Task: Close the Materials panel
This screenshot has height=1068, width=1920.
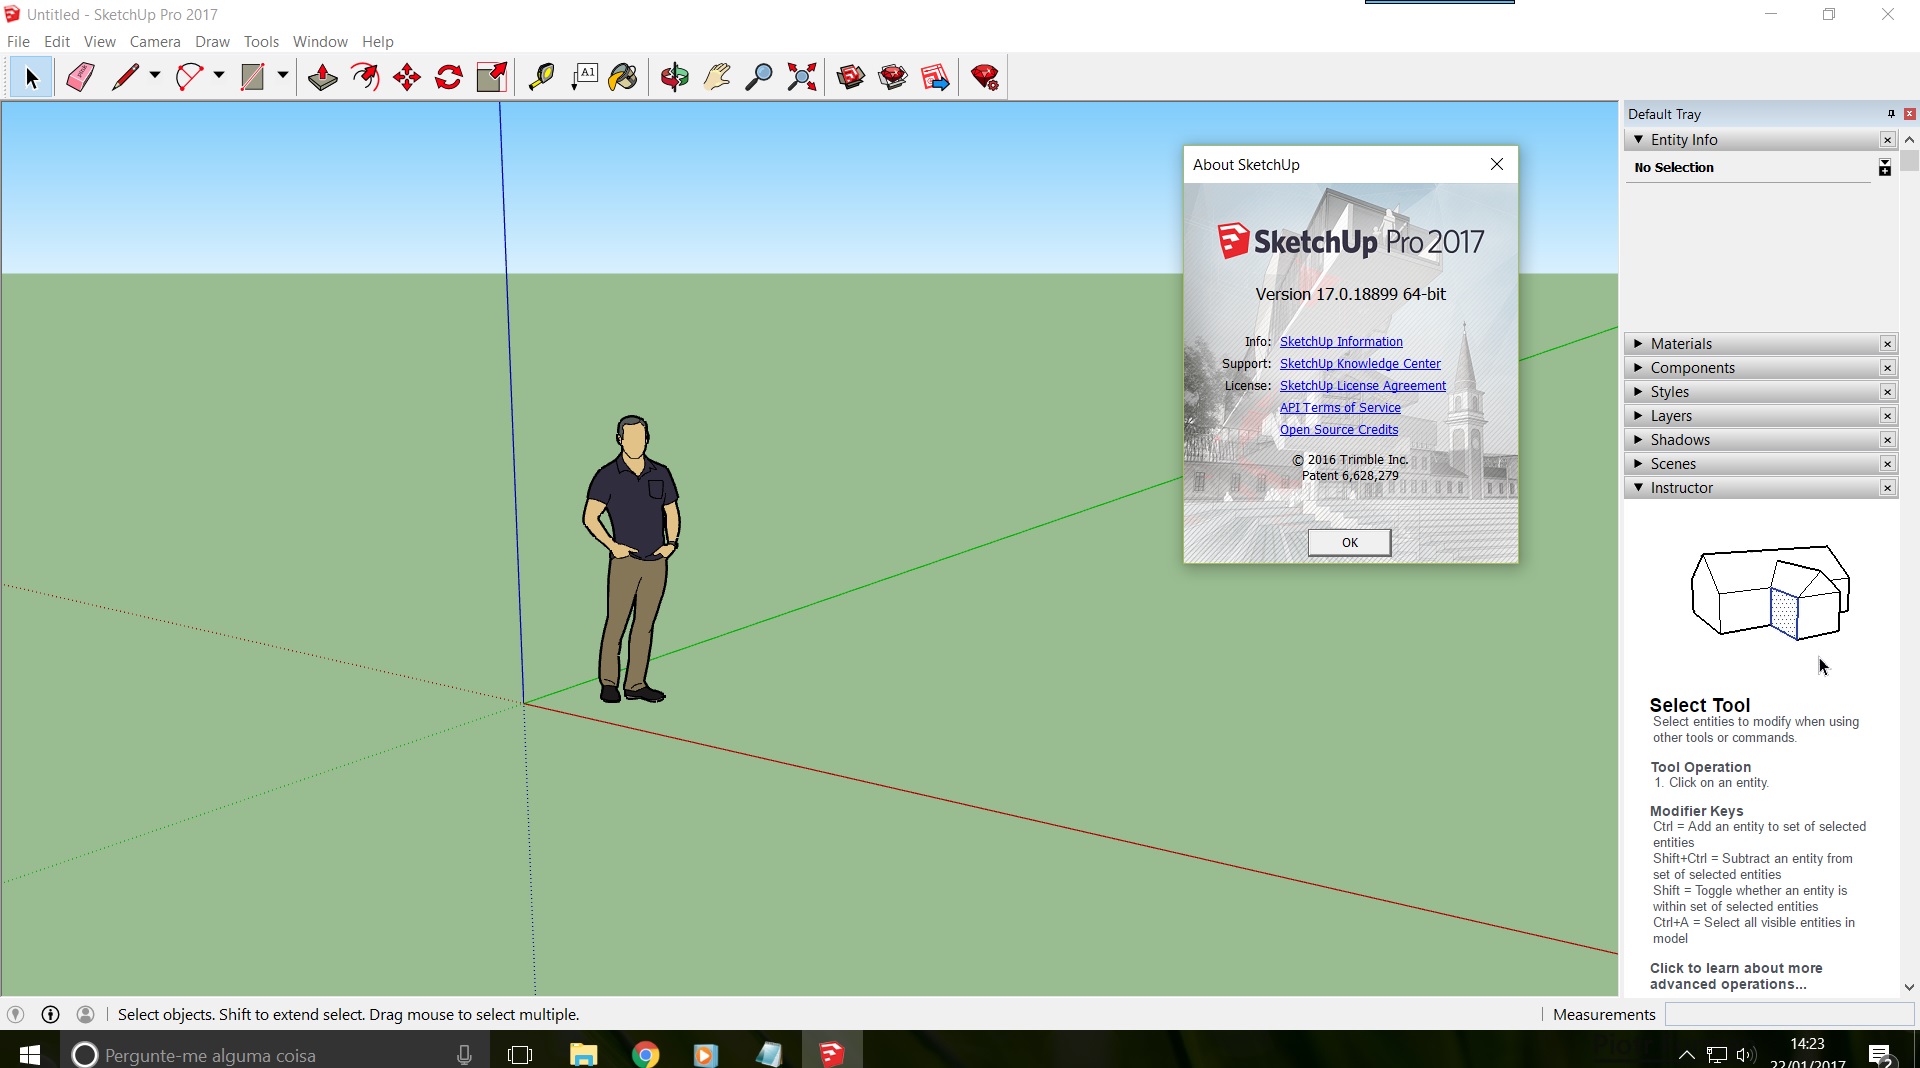Action: (x=1887, y=344)
